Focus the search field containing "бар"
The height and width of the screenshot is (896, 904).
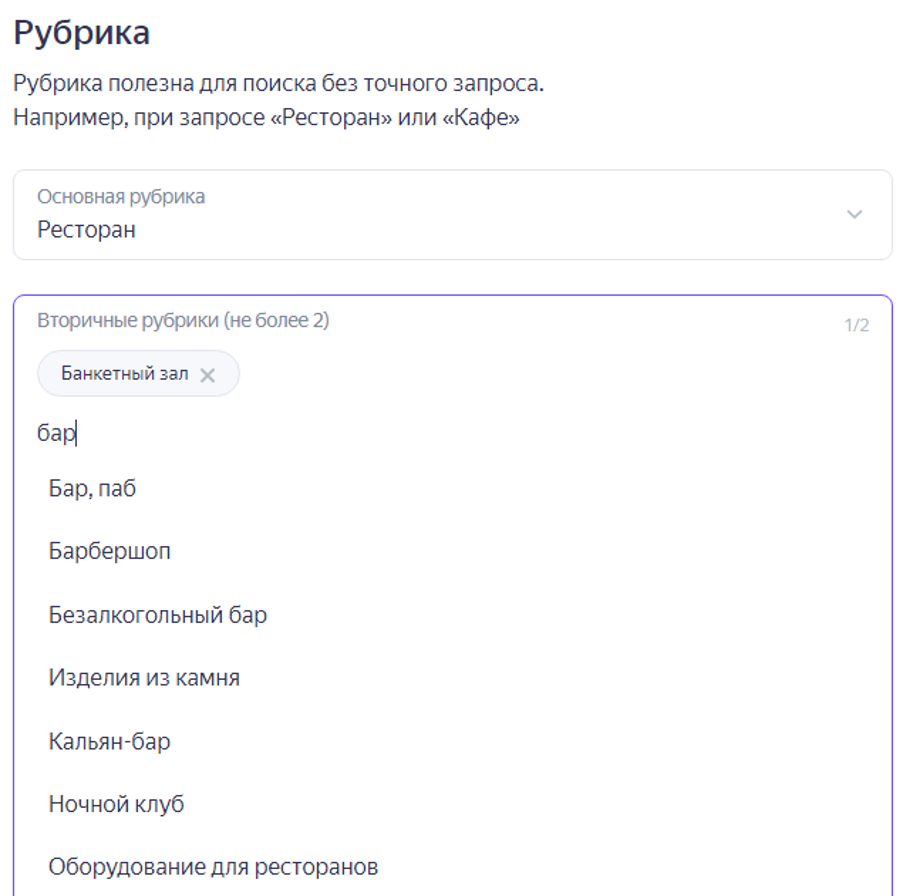click(300, 434)
